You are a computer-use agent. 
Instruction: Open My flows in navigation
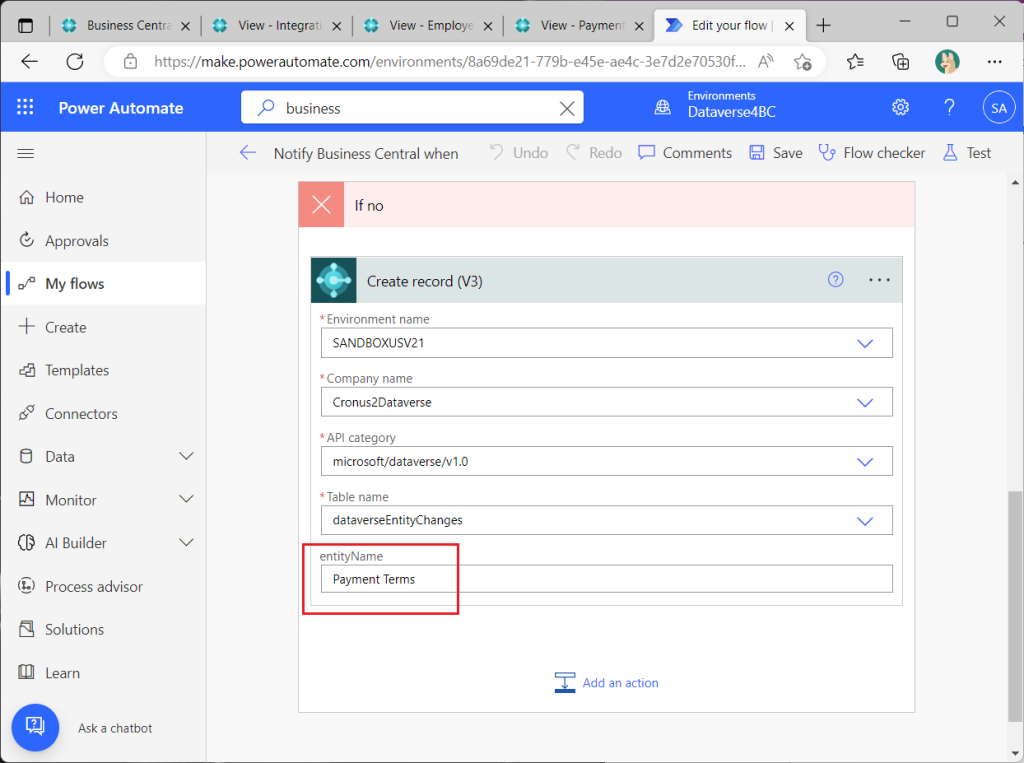(x=104, y=284)
